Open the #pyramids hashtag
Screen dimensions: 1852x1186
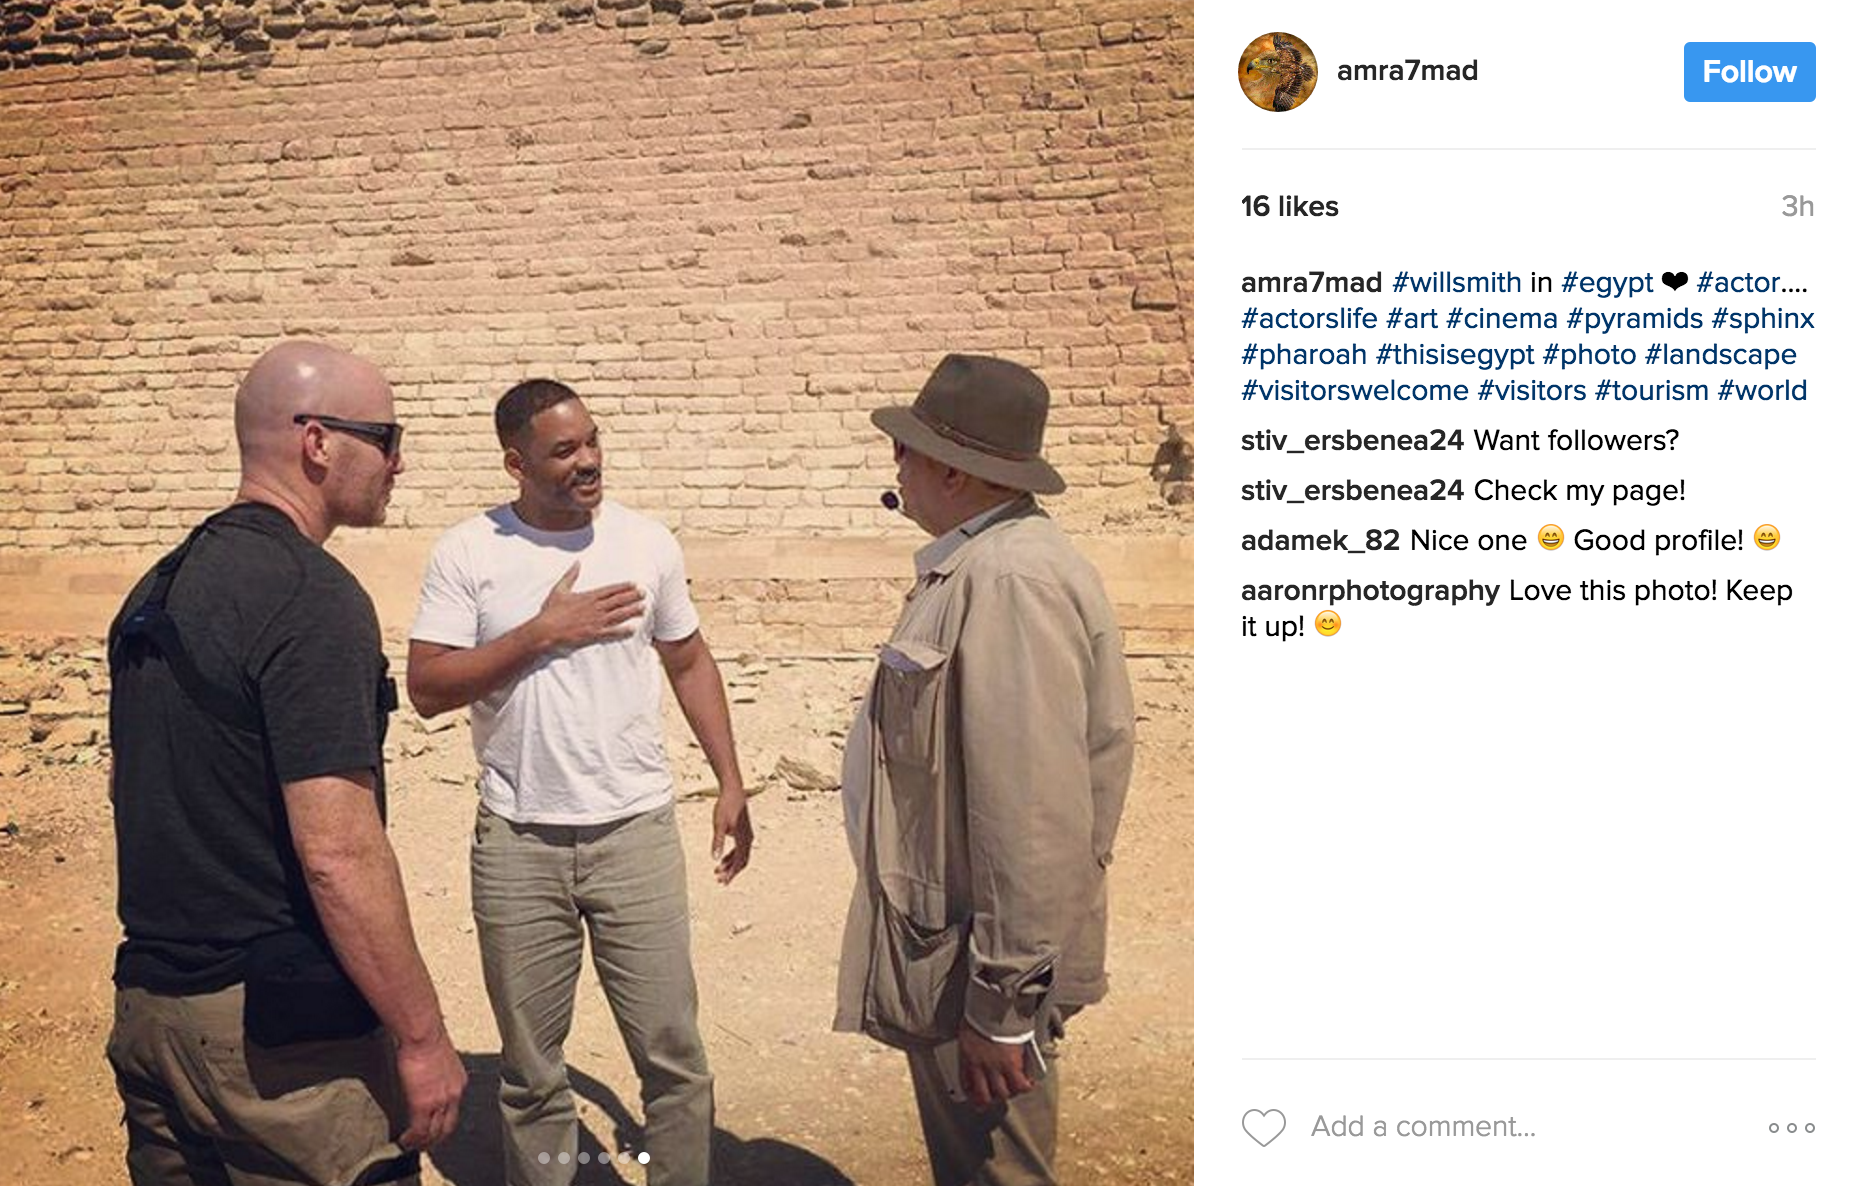(1634, 319)
